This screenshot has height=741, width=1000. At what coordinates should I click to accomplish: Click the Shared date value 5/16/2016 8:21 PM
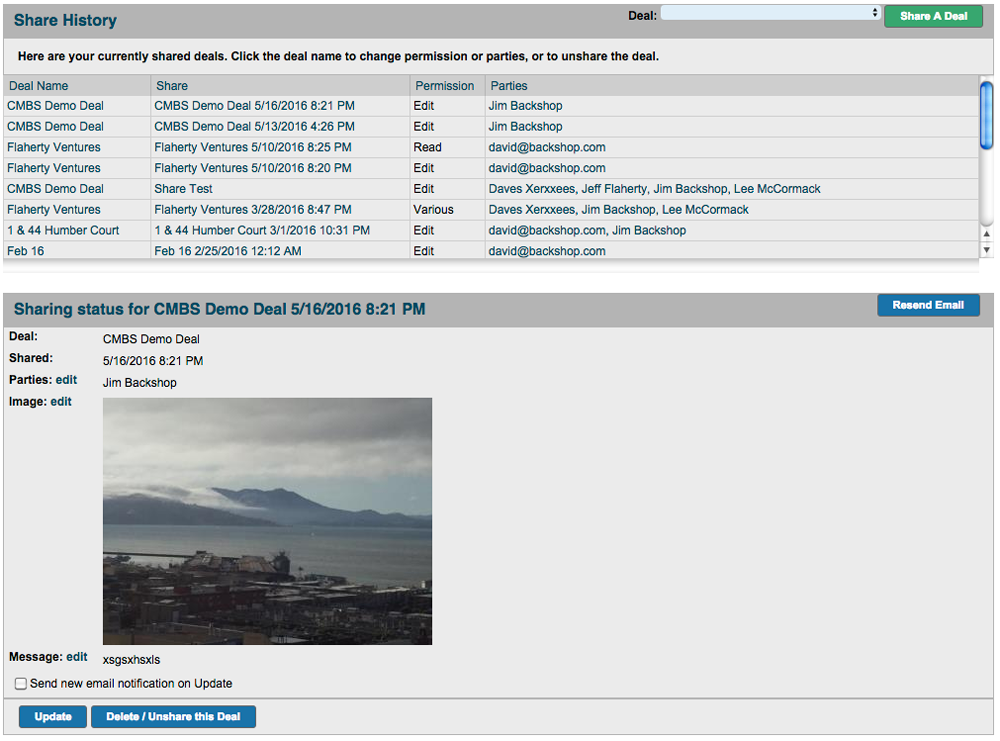click(153, 361)
